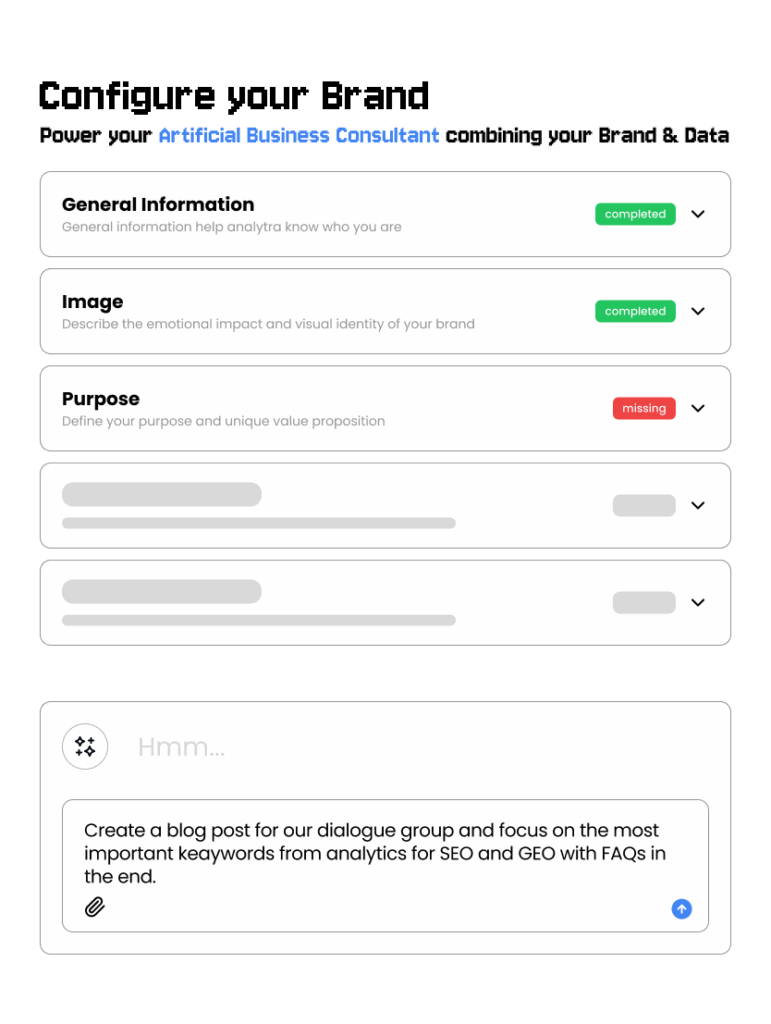
Task: Expand the General Information section chevron
Action: (698, 214)
